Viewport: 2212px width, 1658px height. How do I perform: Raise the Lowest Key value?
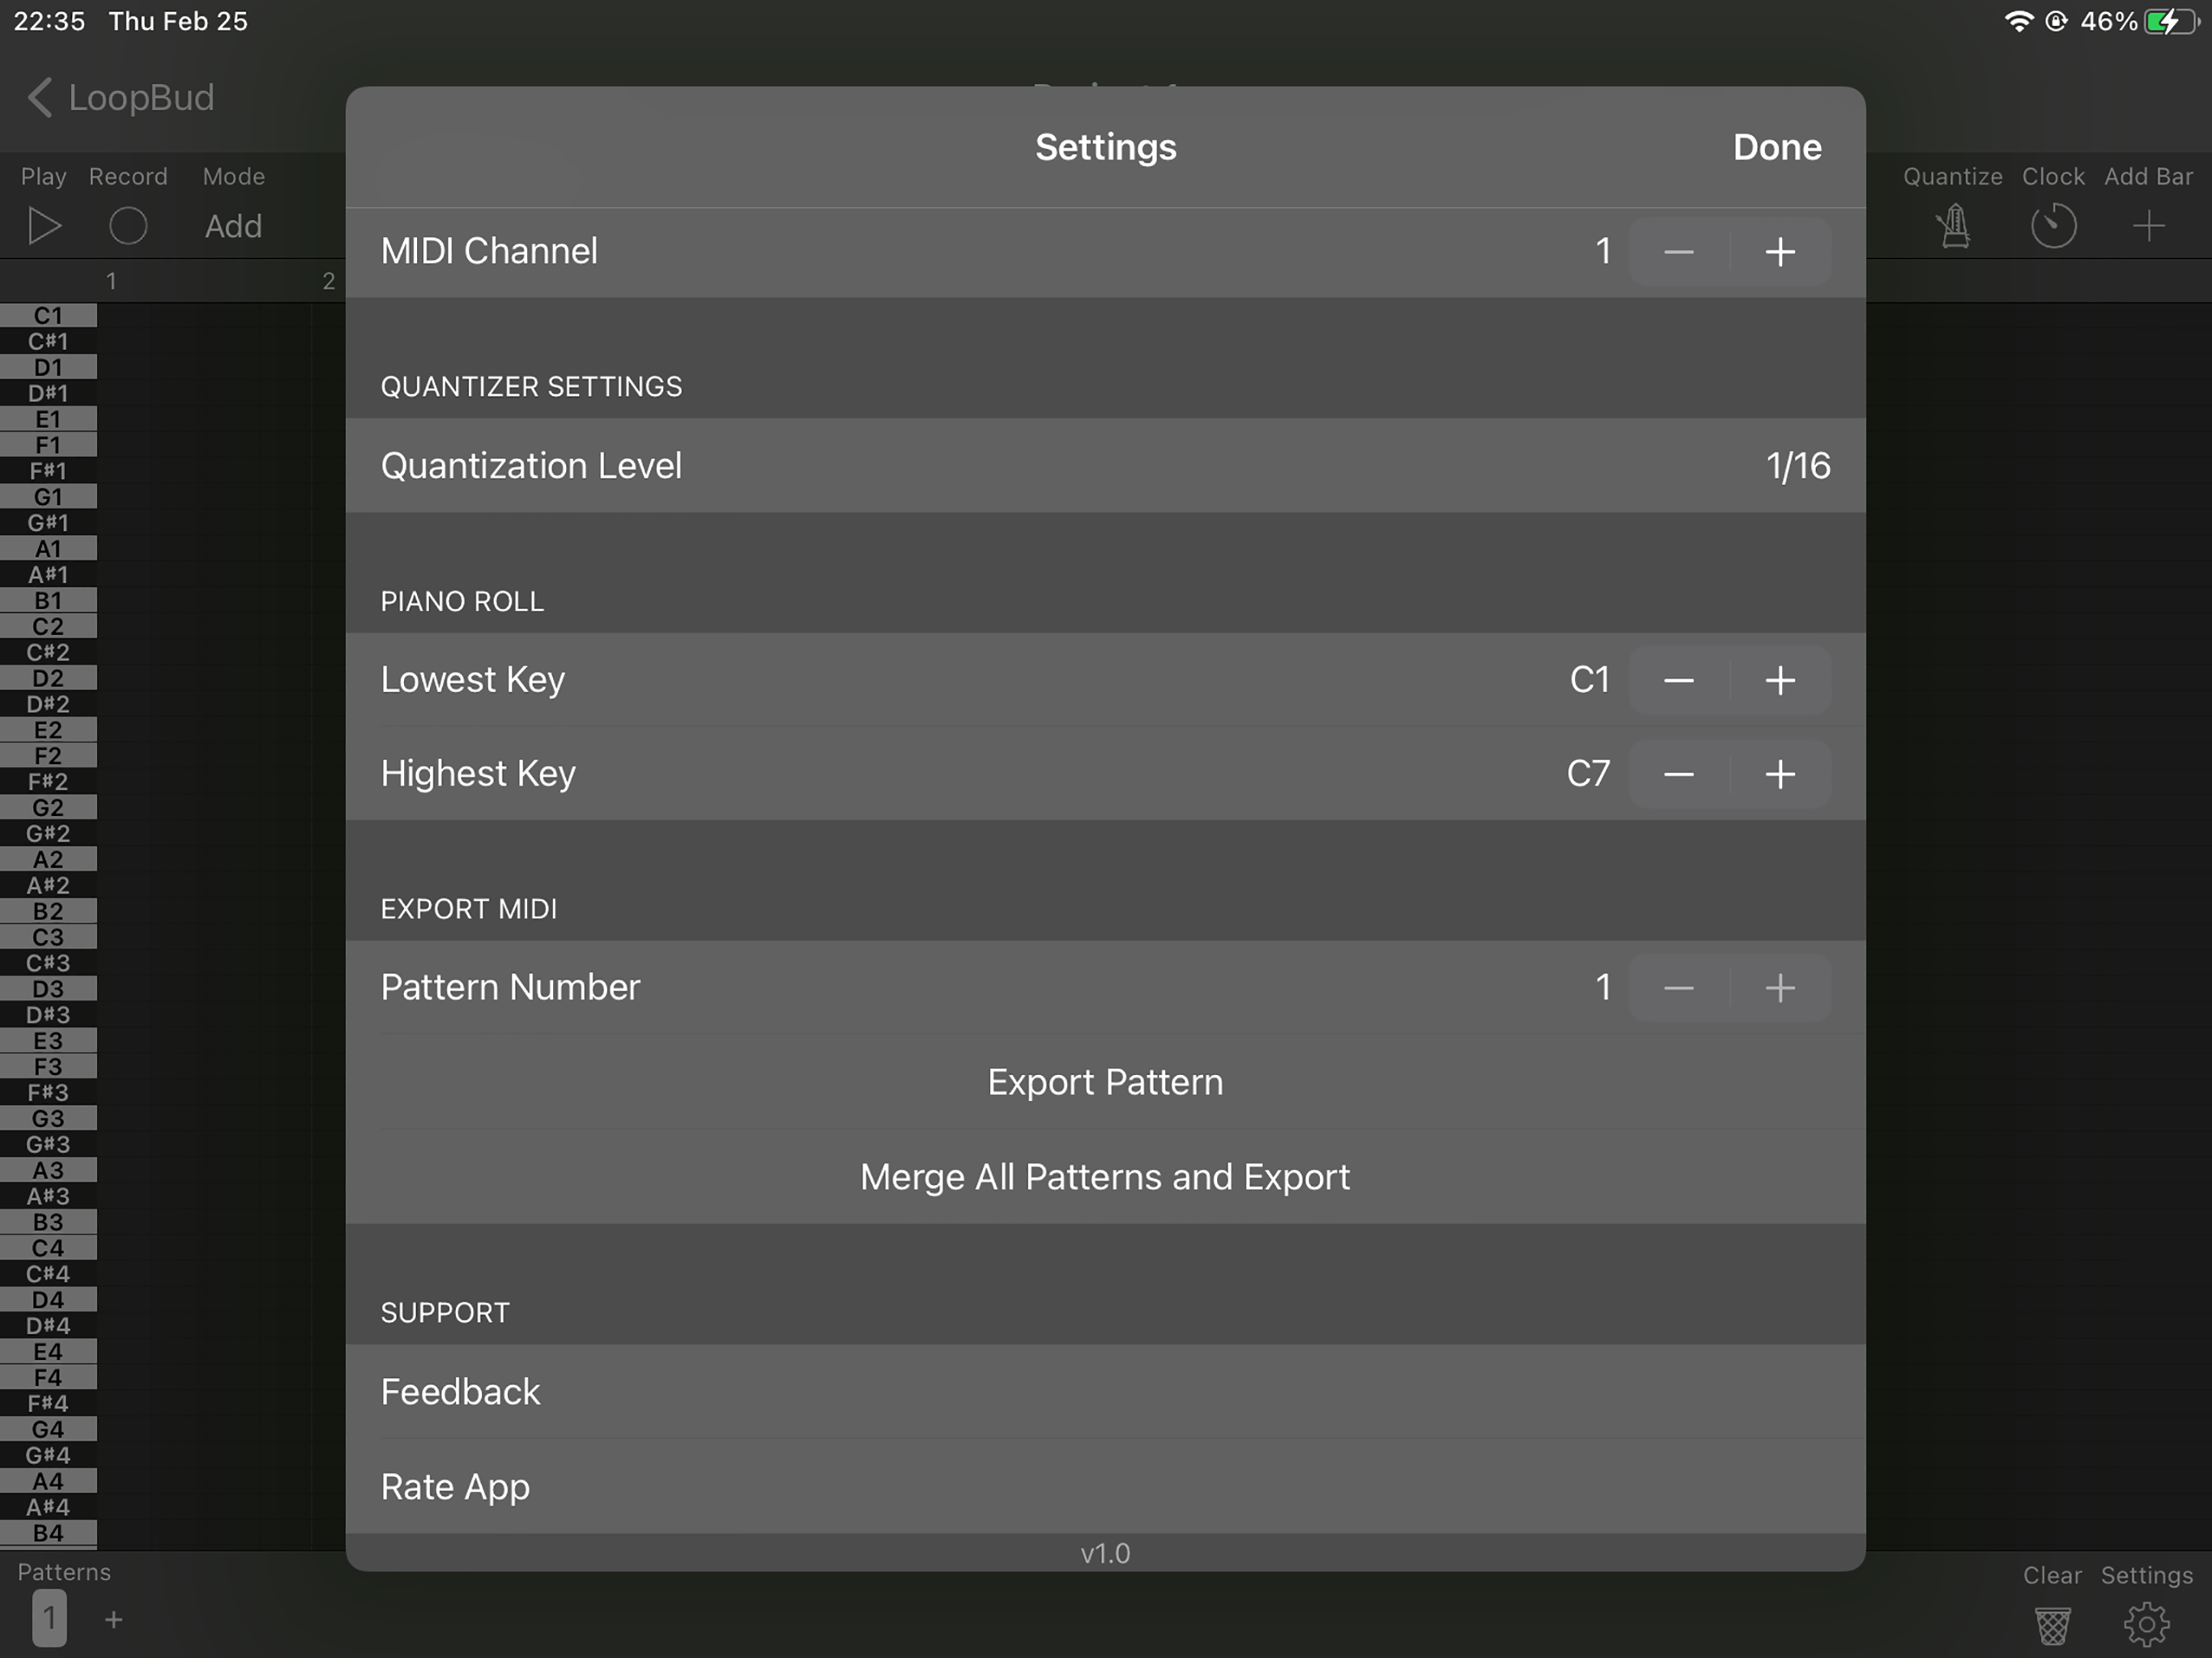click(x=1779, y=681)
